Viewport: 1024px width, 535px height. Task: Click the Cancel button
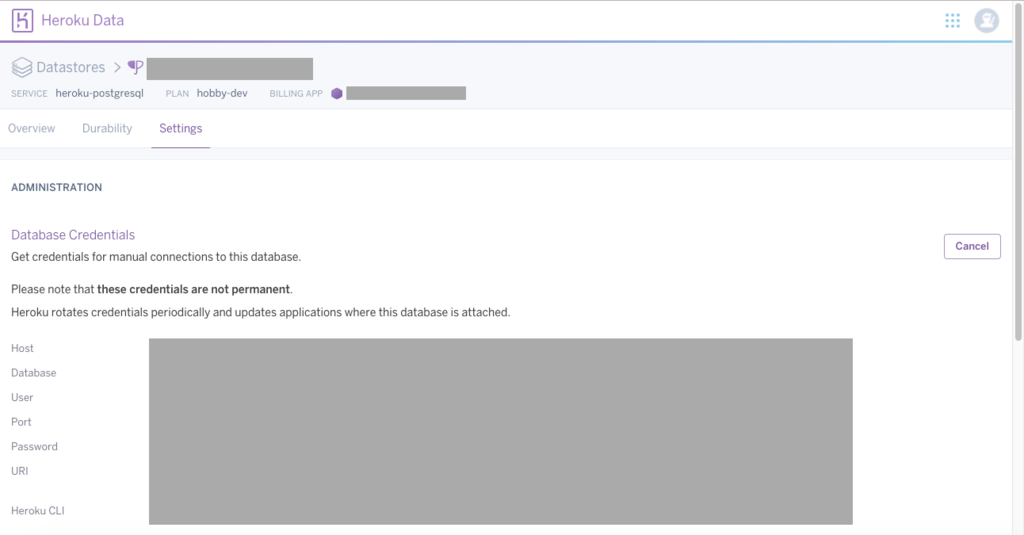point(972,246)
